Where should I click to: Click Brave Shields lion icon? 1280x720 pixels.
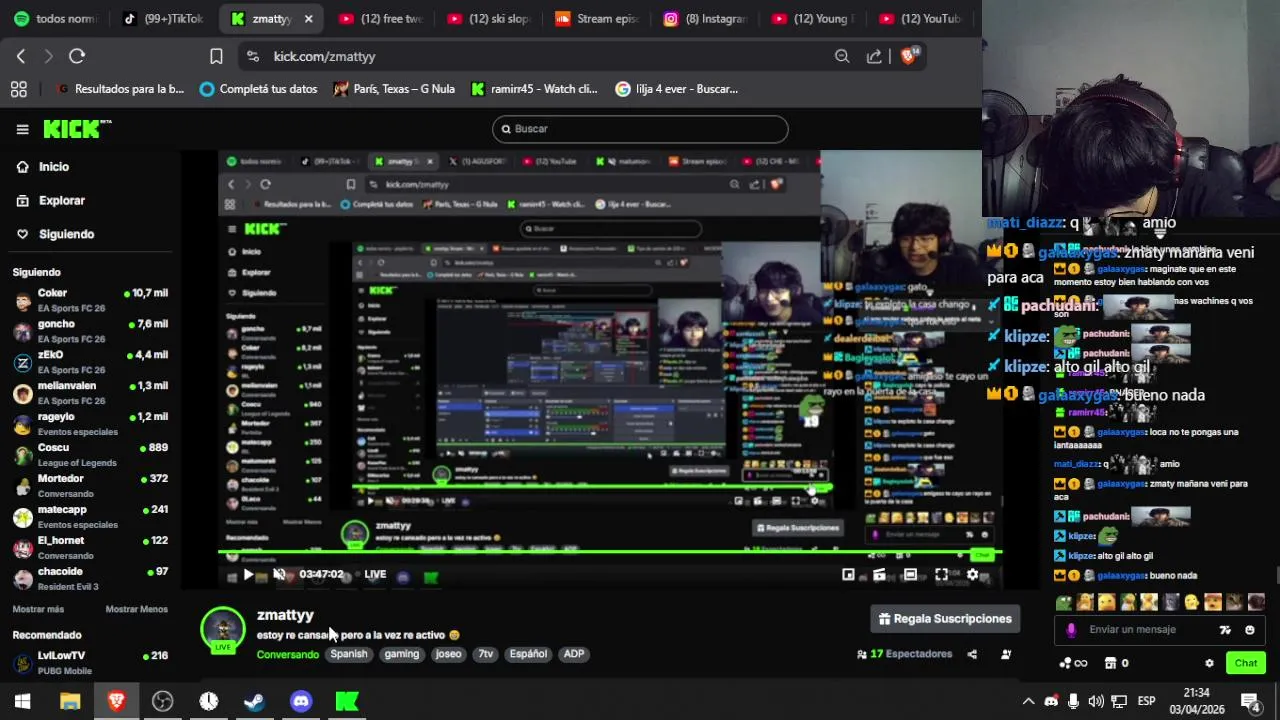point(908,56)
